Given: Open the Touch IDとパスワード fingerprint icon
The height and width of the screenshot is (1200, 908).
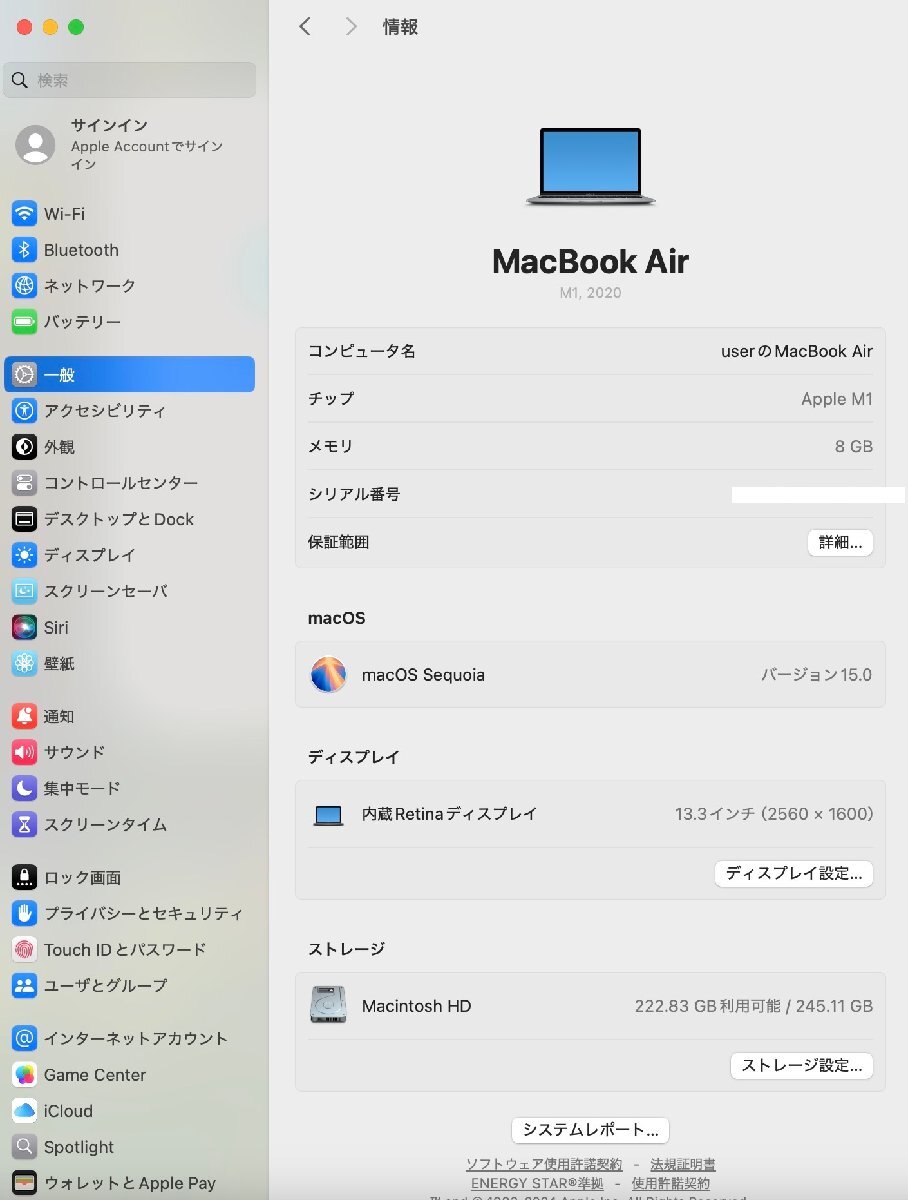Looking at the screenshot, I should 25,949.
